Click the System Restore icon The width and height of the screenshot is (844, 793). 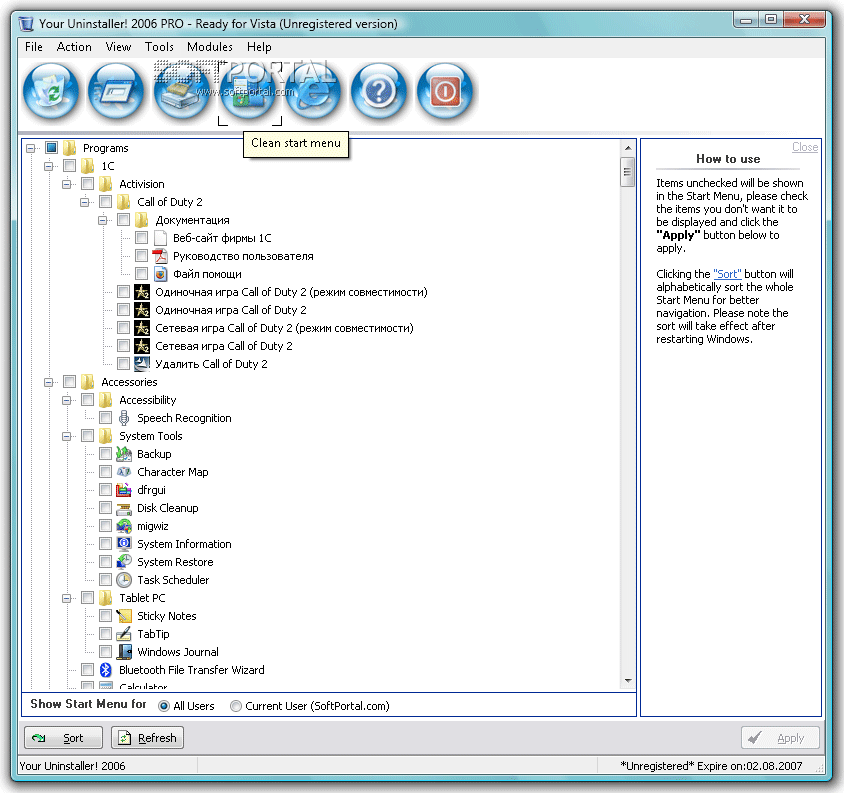coord(124,562)
